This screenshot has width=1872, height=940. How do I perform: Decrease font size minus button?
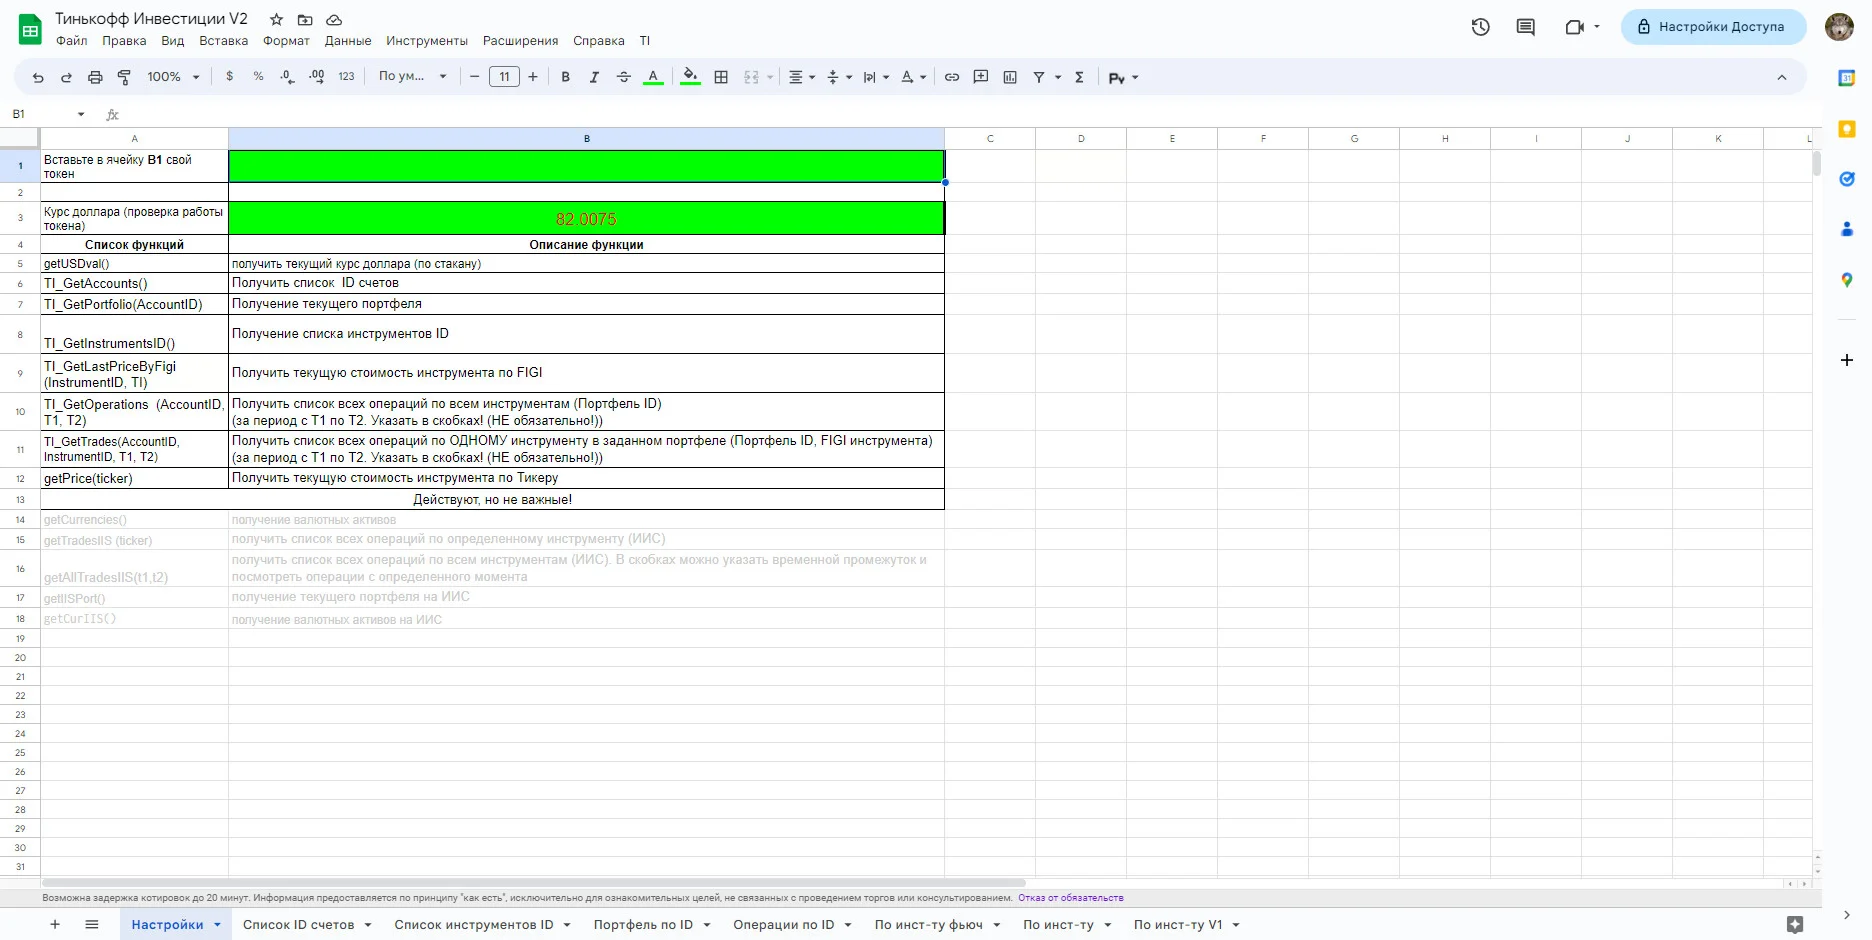click(474, 77)
